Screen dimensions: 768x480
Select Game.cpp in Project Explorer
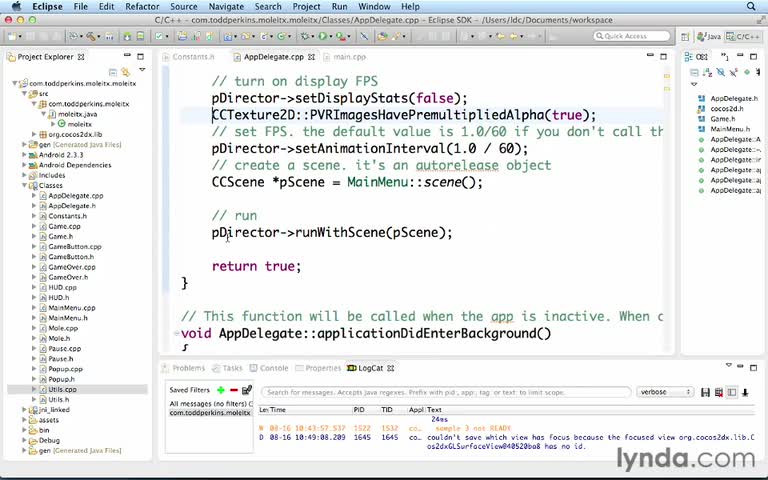click(x=64, y=226)
